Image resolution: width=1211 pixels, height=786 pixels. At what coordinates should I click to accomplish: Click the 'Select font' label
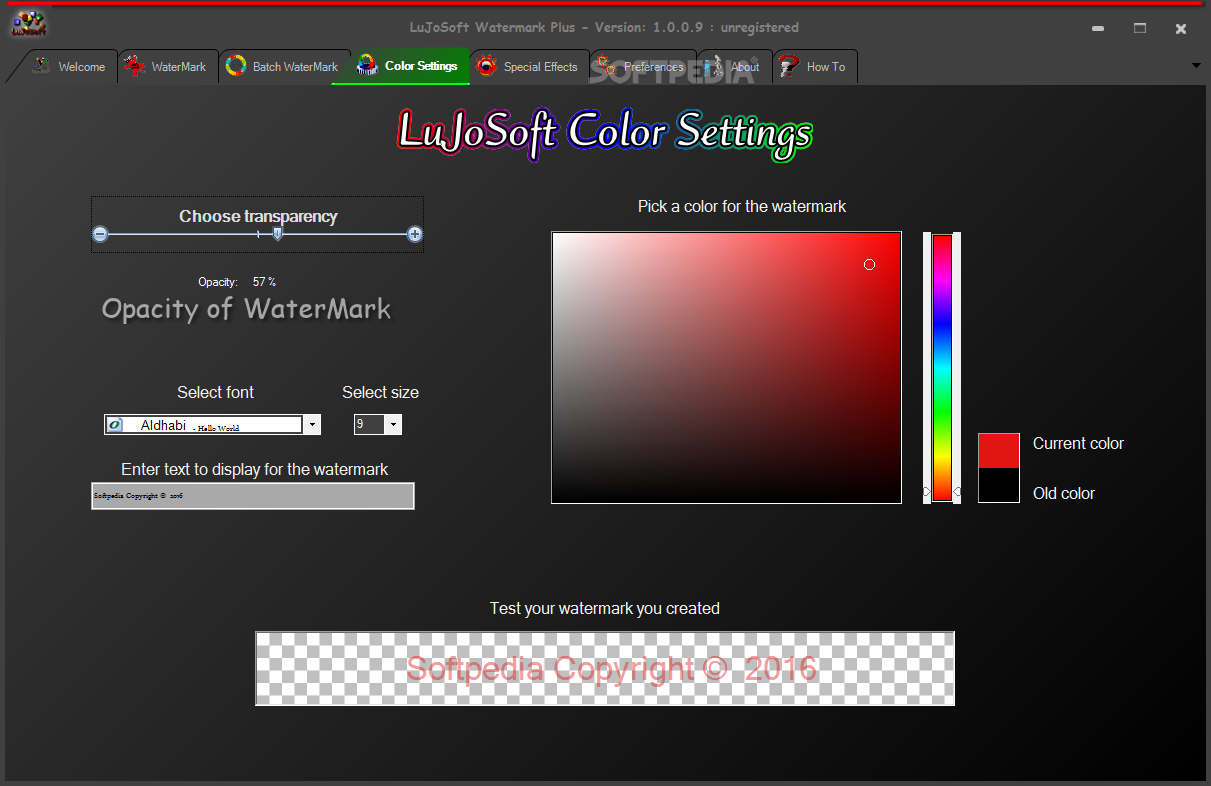coord(216,392)
